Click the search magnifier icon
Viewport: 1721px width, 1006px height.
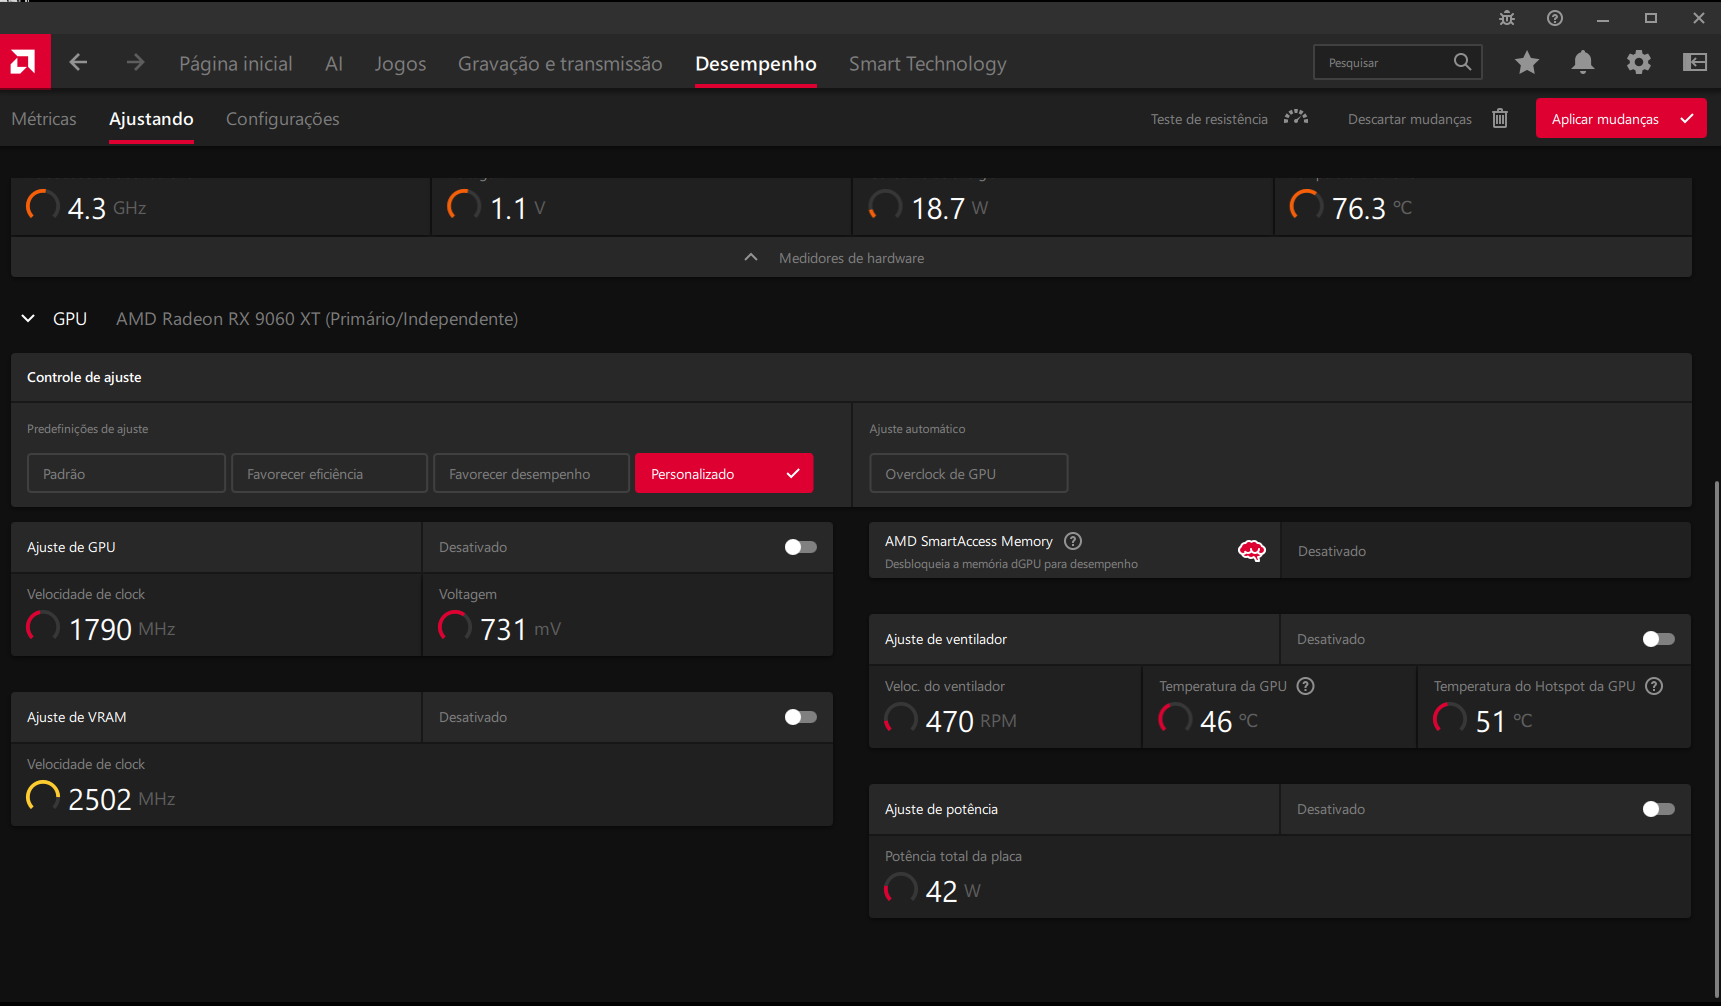click(1462, 62)
